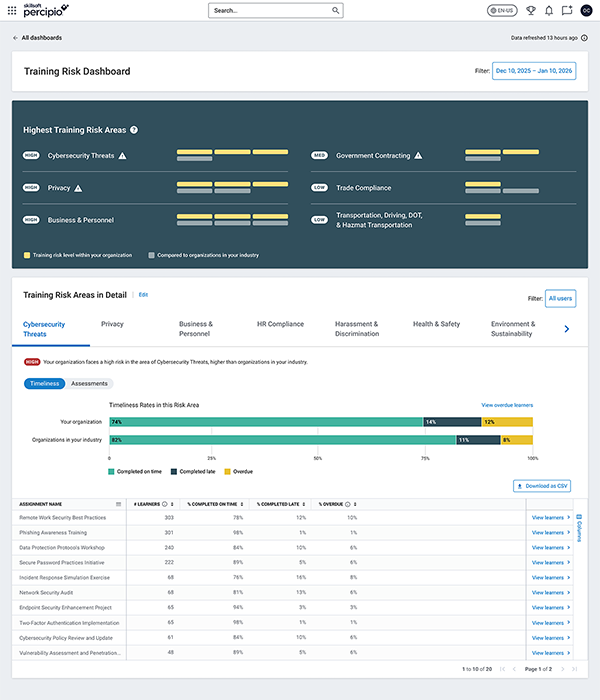
Task: Switch to the Assessments toggle pill
Action: (89, 383)
